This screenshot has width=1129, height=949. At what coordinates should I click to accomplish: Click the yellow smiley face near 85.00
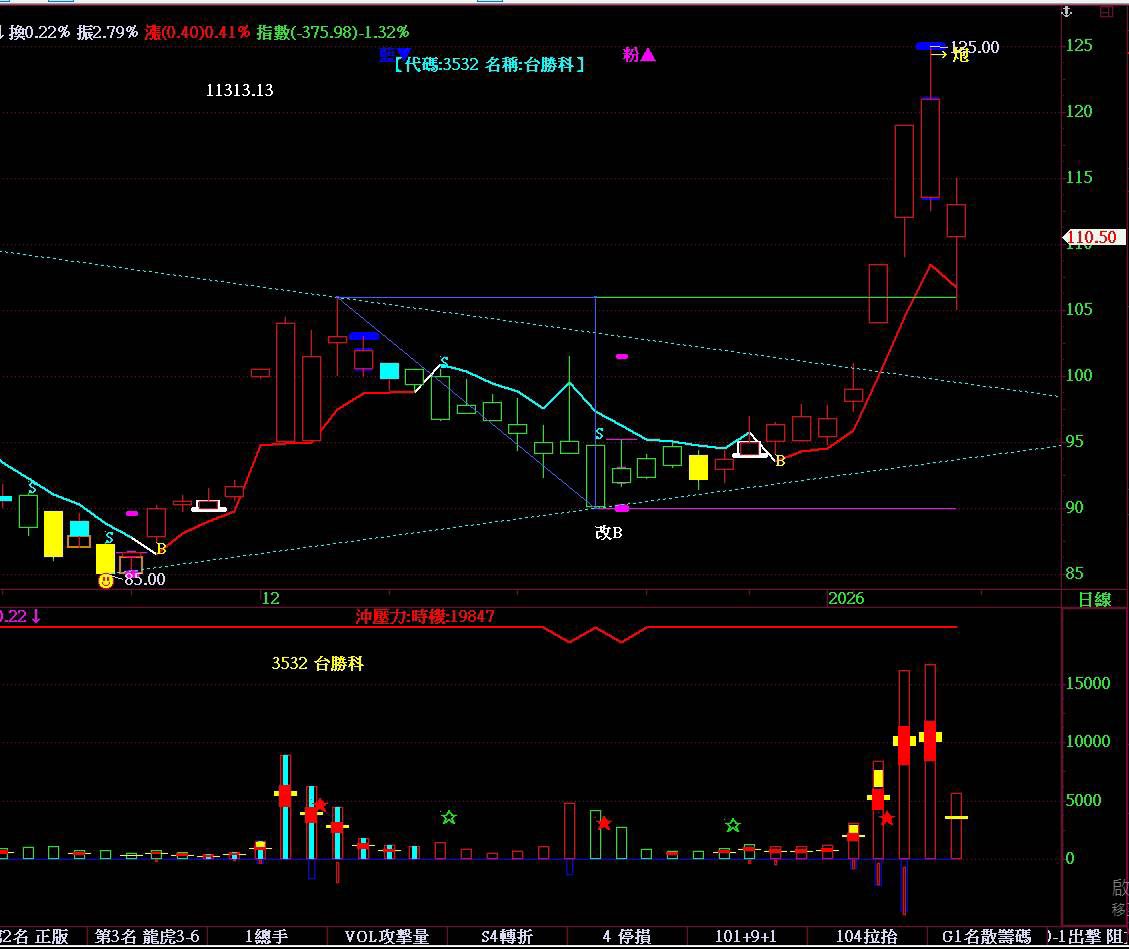pos(106,580)
